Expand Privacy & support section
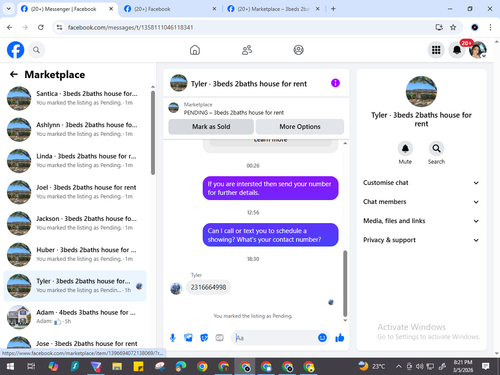The image size is (500, 375). pyautogui.click(x=421, y=240)
